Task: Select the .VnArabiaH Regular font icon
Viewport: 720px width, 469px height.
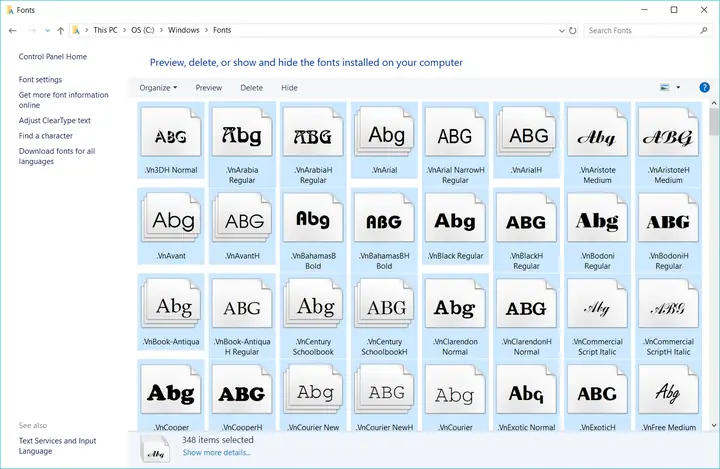Action: click(x=313, y=132)
